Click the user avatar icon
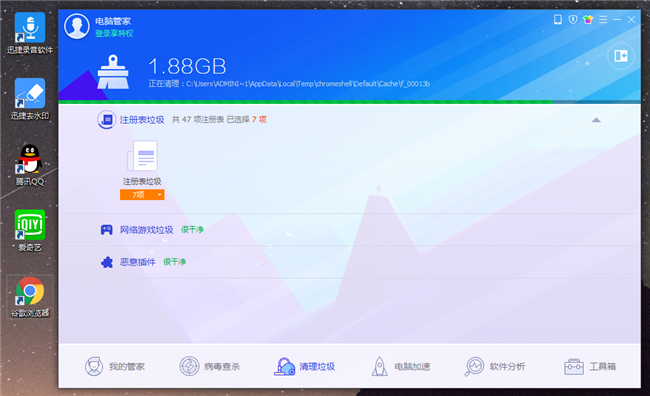650x396 pixels. click(77, 26)
